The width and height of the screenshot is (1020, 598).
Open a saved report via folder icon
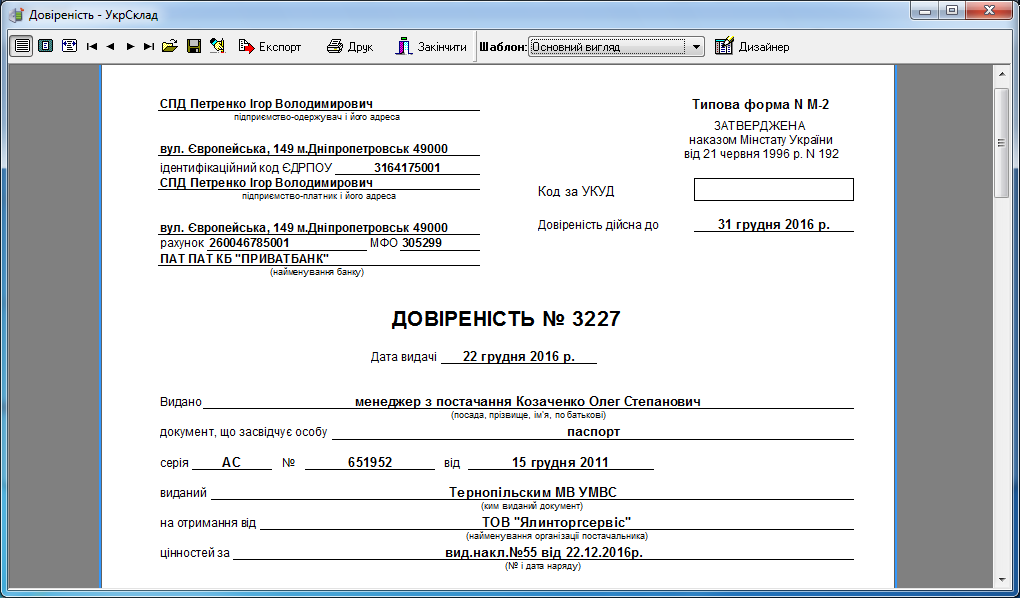point(170,46)
